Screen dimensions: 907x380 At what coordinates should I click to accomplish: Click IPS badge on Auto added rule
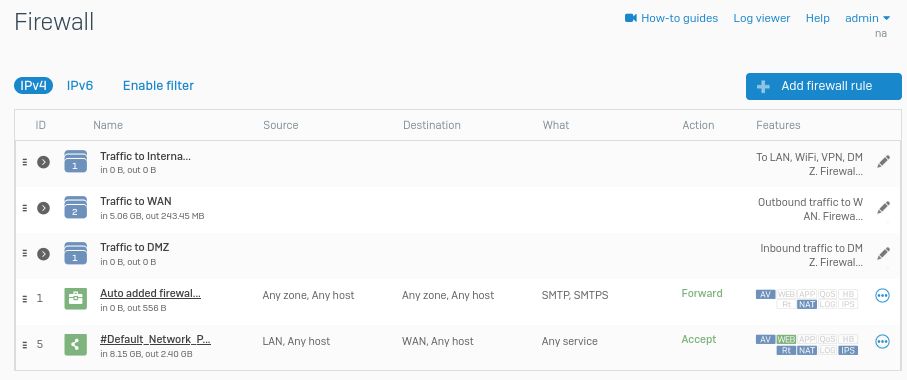[x=847, y=304]
